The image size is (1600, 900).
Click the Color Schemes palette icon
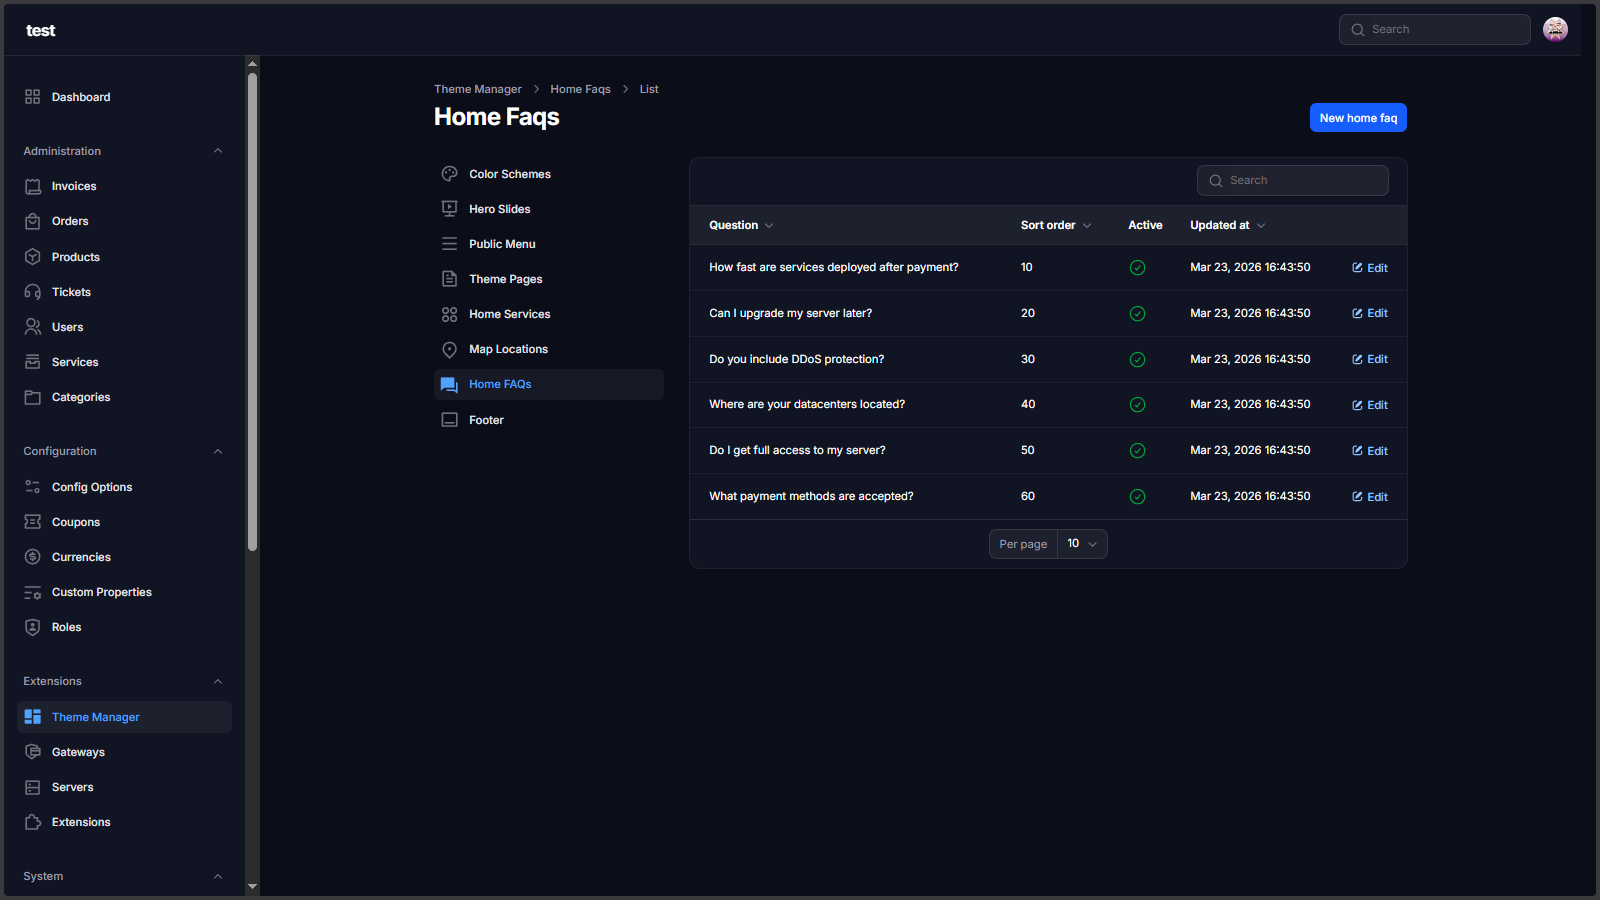tap(450, 174)
